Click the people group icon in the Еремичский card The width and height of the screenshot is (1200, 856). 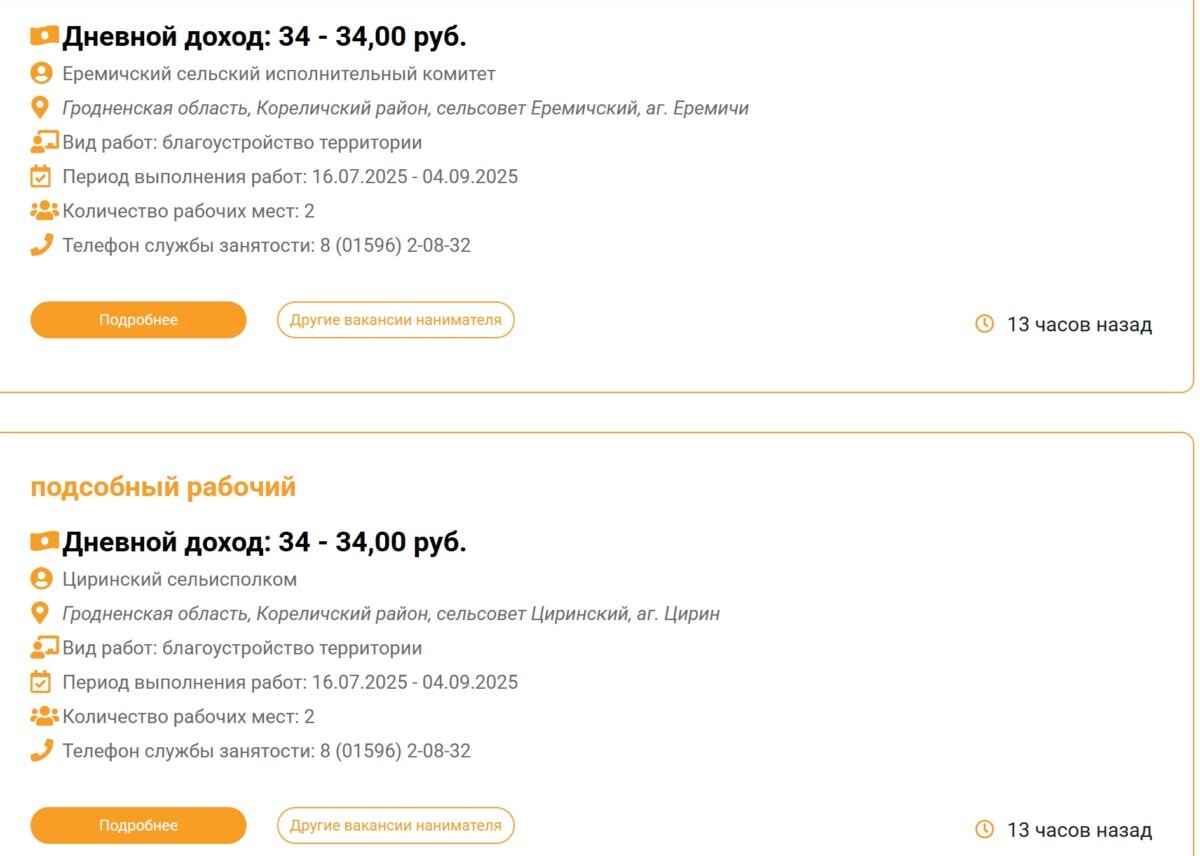click(44, 211)
